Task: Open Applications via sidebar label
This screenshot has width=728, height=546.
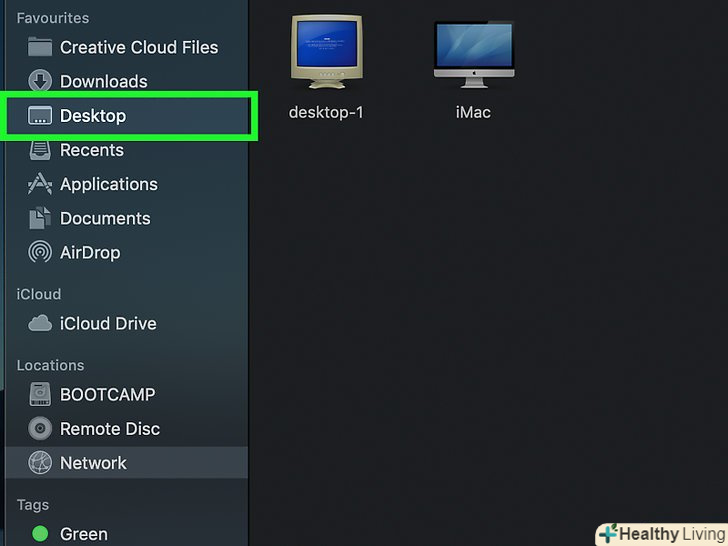Action: [x=109, y=184]
